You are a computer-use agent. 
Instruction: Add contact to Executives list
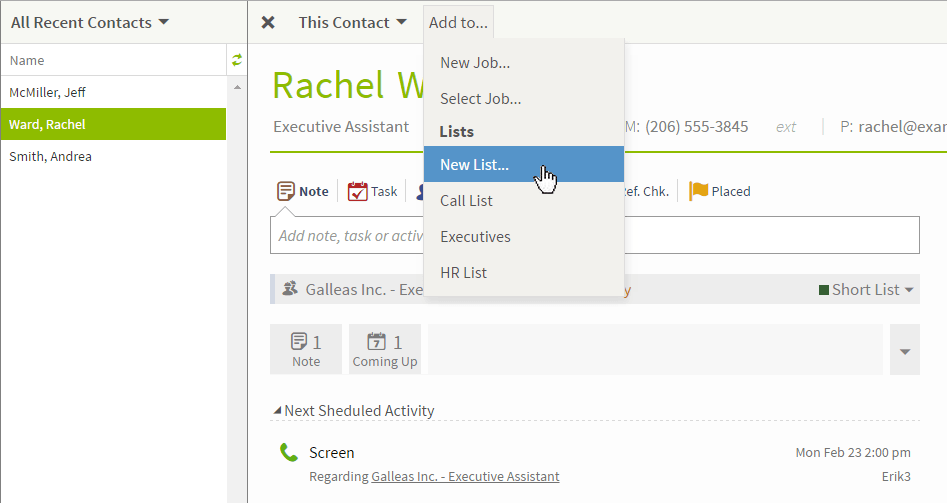[x=524, y=237]
